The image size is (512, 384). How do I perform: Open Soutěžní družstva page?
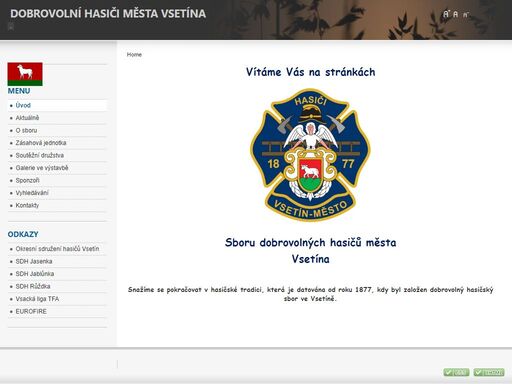(40, 155)
